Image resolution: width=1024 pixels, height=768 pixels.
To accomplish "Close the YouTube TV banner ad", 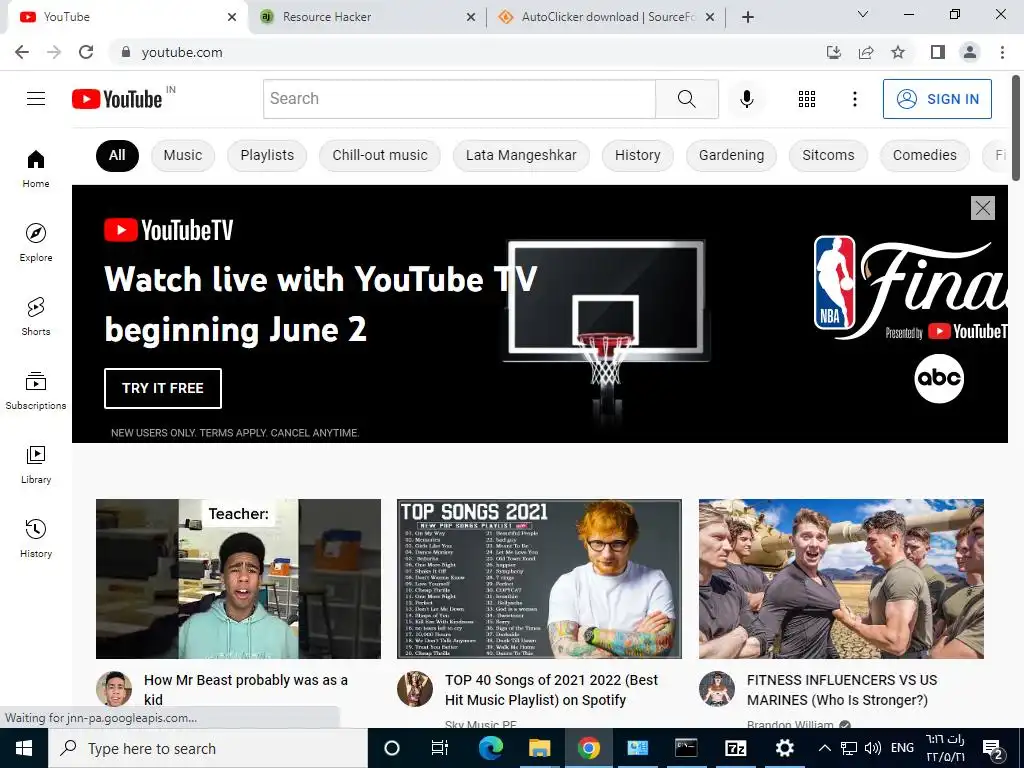I will click(x=983, y=208).
